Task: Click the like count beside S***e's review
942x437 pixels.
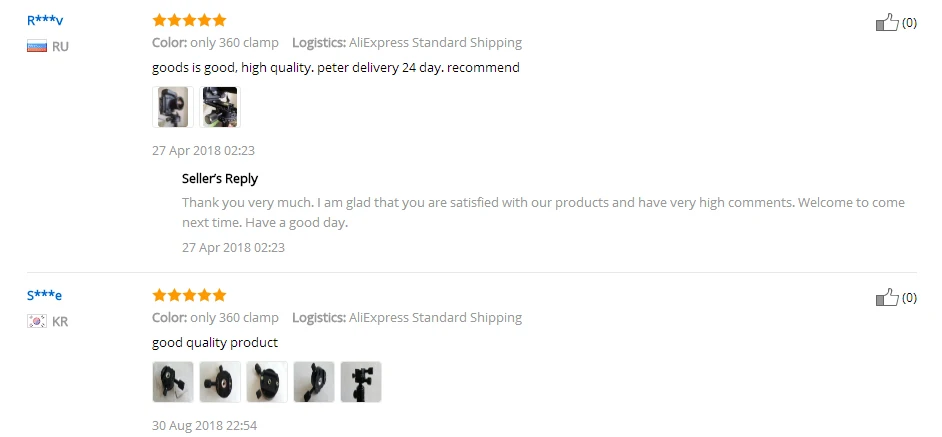Action: tap(909, 297)
